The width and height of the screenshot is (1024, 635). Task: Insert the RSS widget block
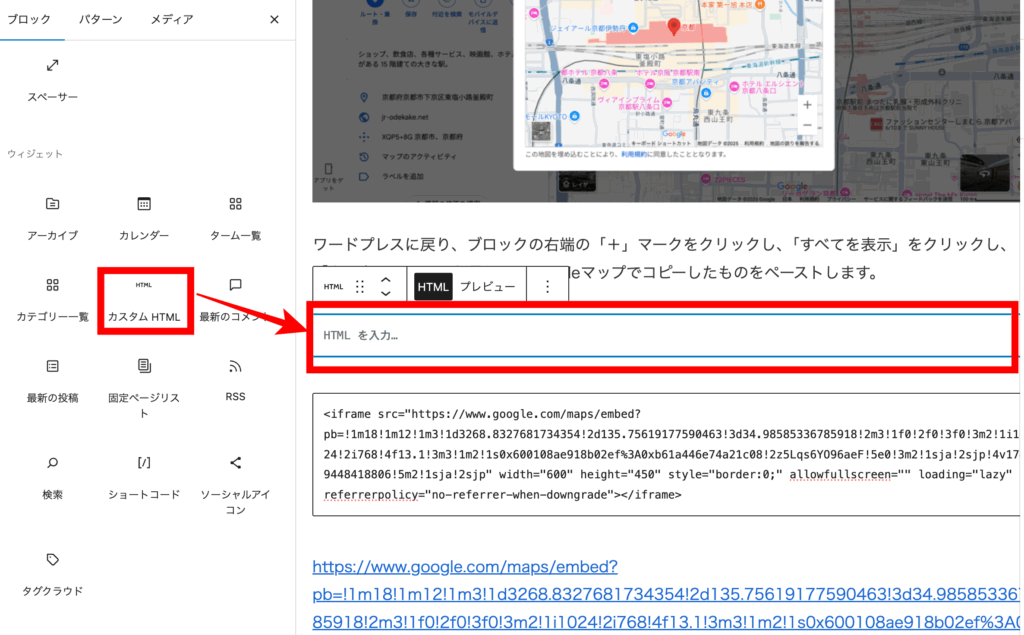click(x=235, y=379)
